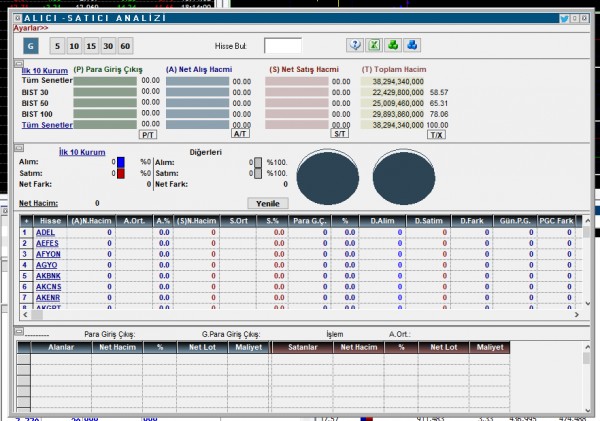Click the P/T button
This screenshot has width=600, height=421.
(147, 133)
